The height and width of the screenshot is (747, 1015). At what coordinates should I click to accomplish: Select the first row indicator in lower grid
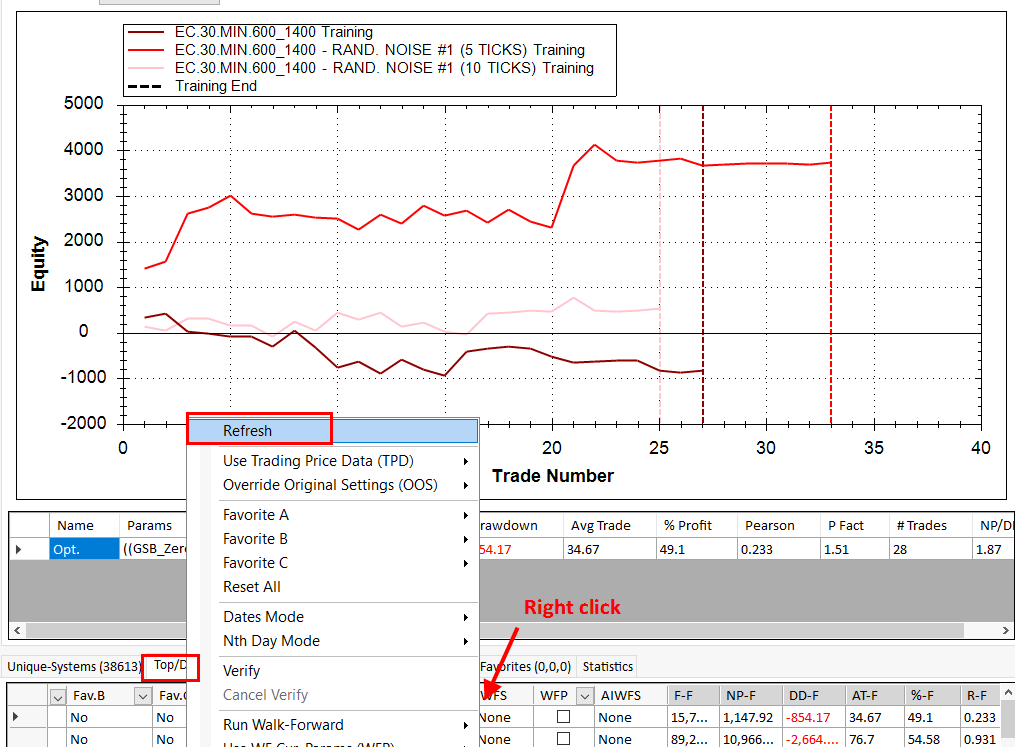coord(15,718)
